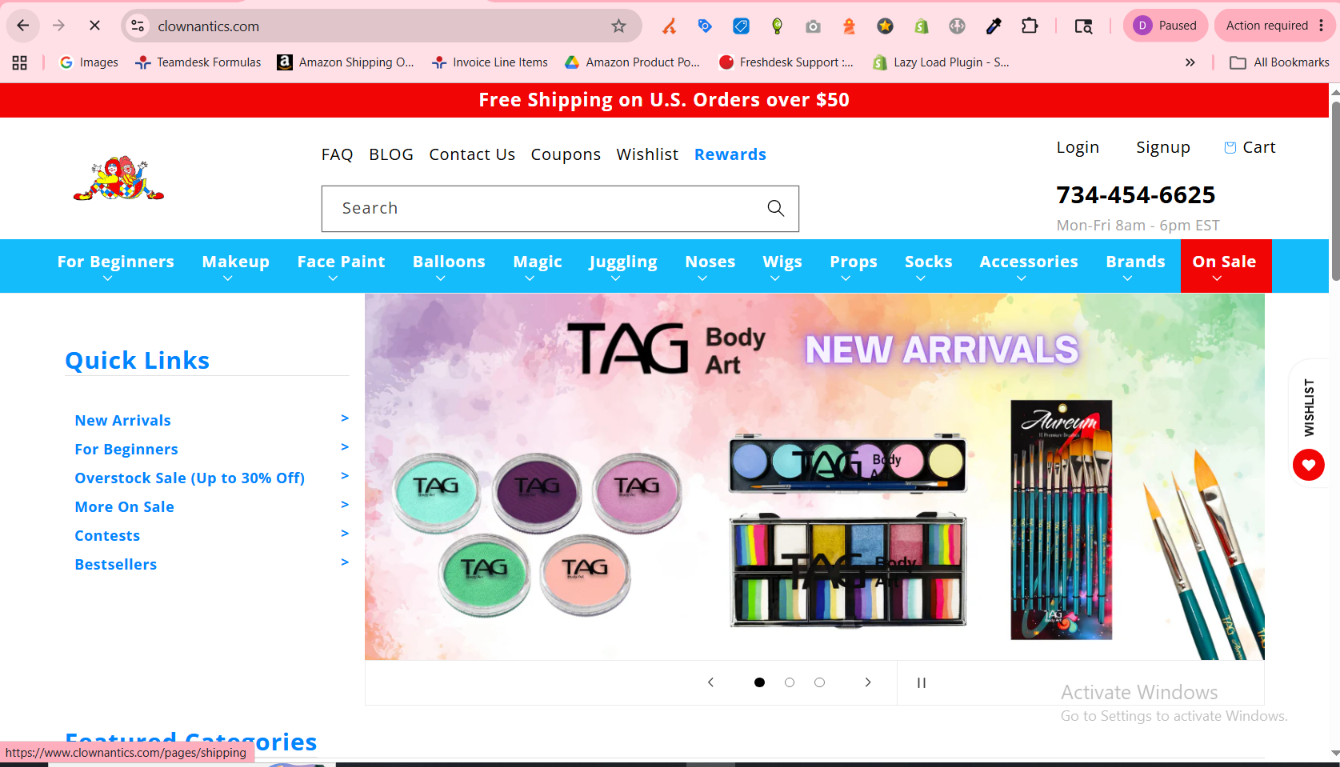
Task: Expand the Socks menu
Action: click(929, 266)
